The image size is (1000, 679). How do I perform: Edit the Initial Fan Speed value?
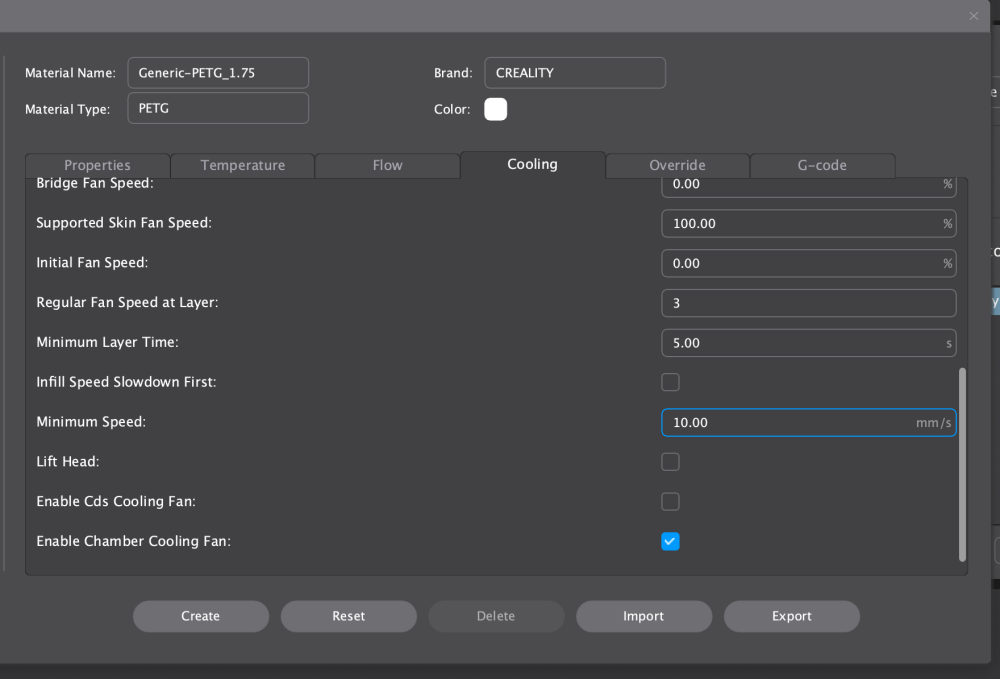(x=809, y=263)
